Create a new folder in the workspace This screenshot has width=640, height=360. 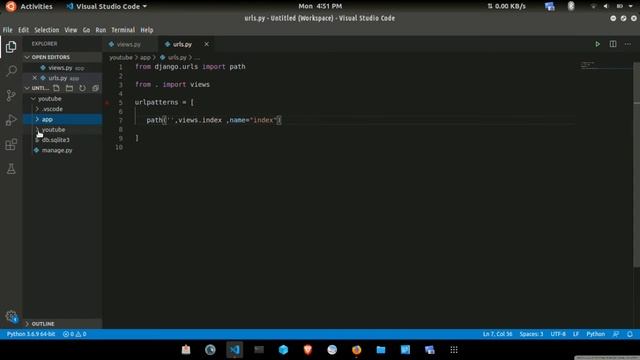point(69,88)
